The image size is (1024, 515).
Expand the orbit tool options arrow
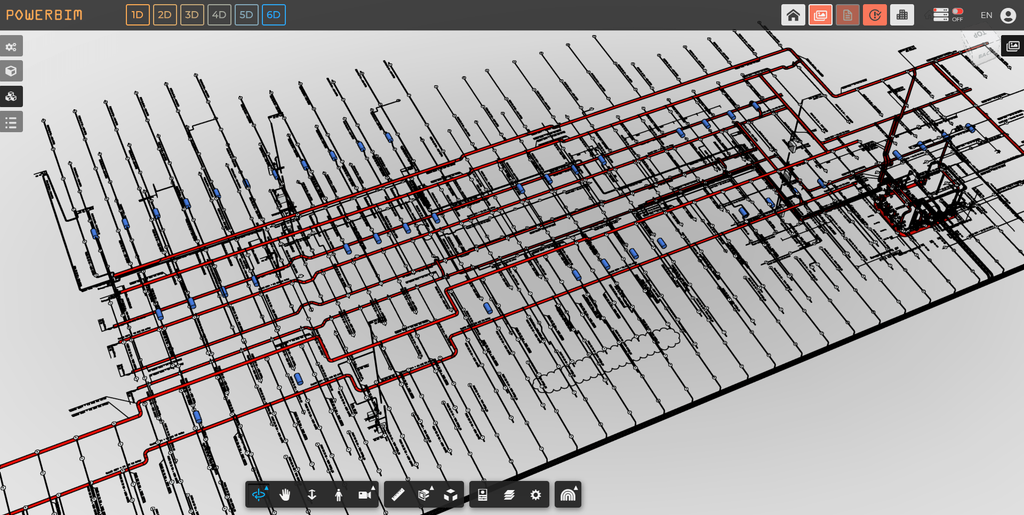266,487
